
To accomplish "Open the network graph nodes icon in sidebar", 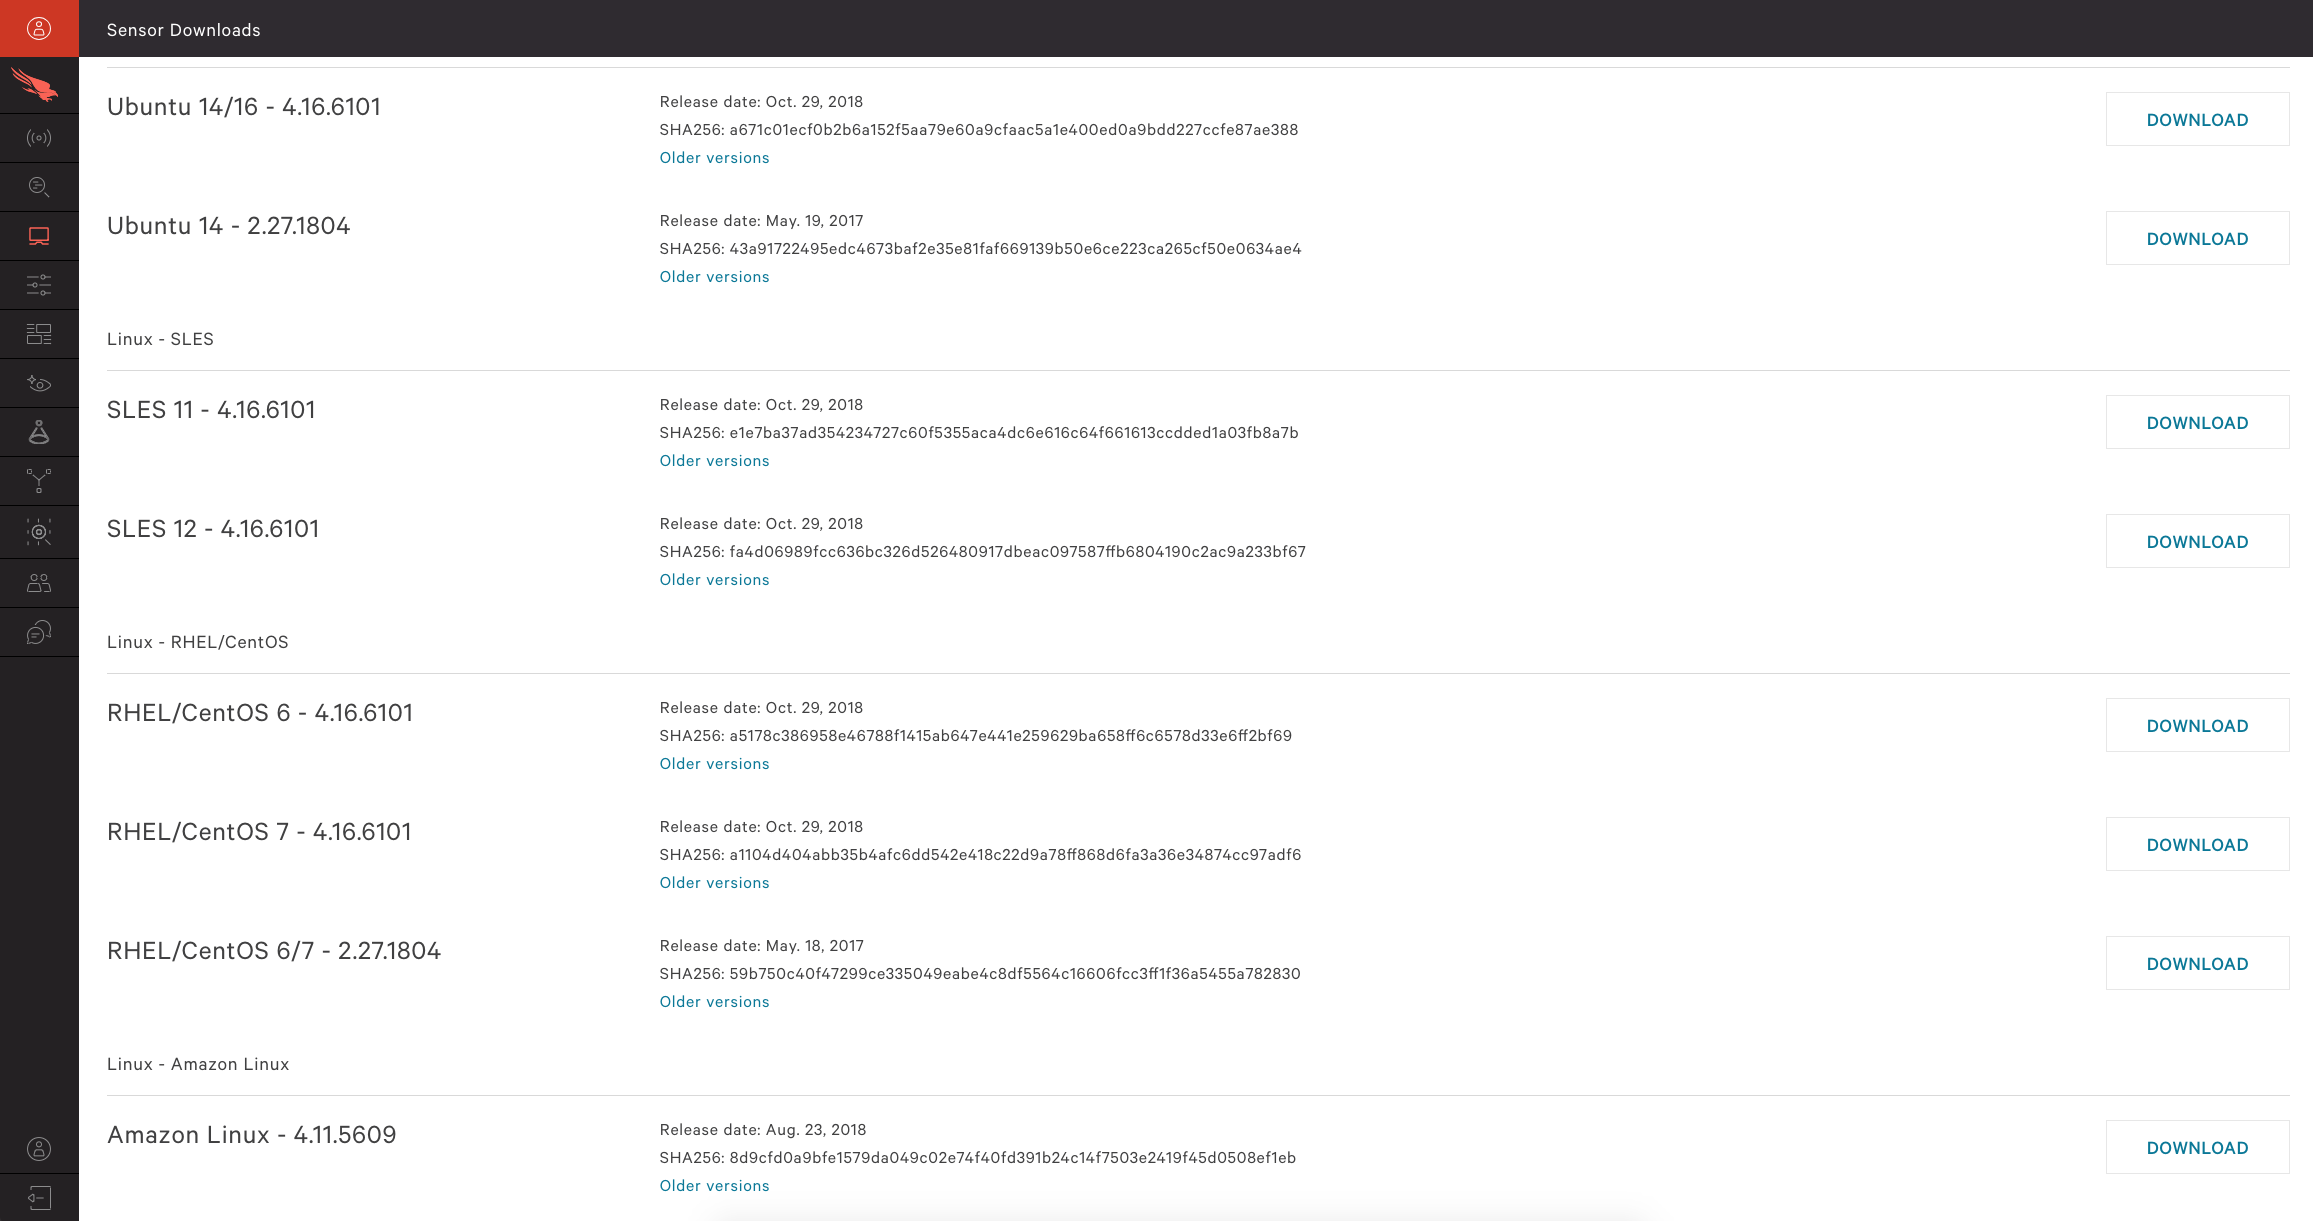I will tap(39, 481).
